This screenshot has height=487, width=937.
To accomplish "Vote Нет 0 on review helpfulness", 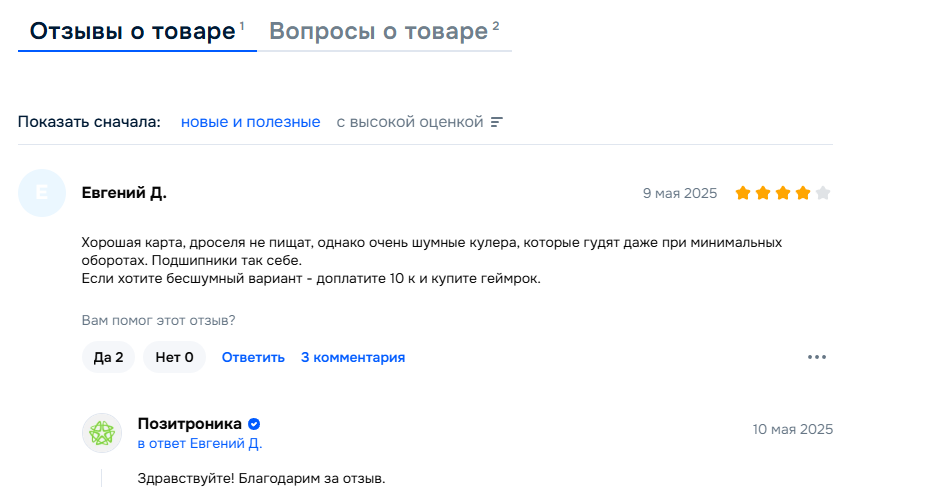I will (174, 357).
